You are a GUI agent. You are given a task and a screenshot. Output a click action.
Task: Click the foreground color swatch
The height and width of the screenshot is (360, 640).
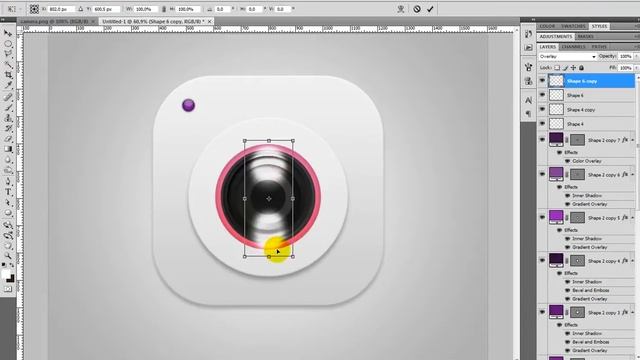(6, 274)
